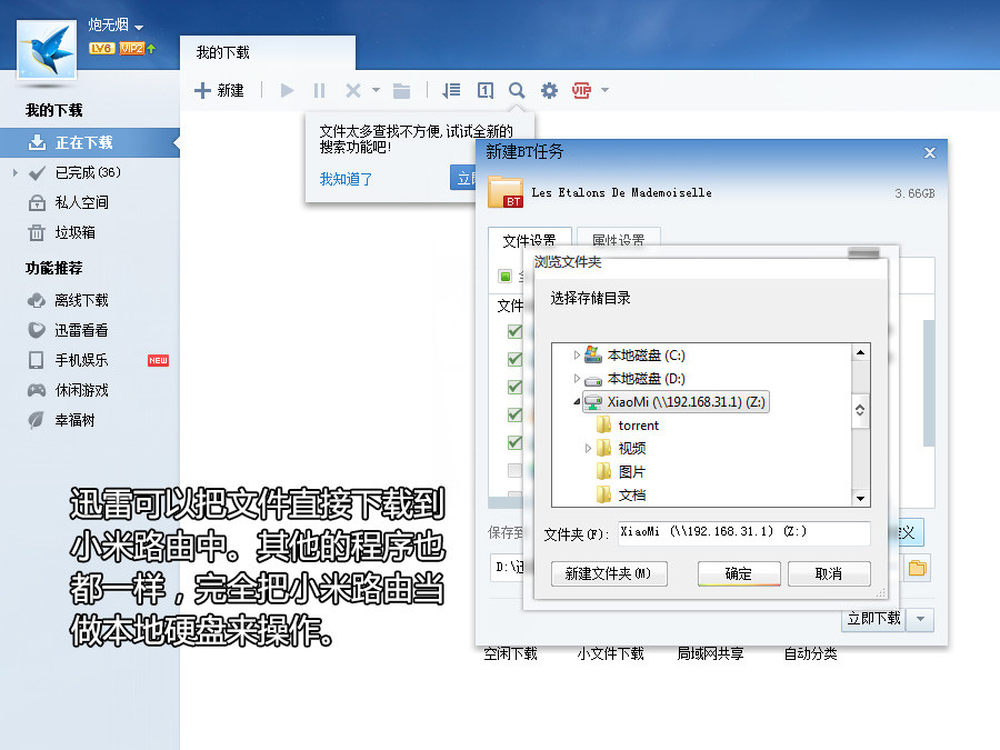
Task: Click the start download play icon
Action: click(287, 91)
